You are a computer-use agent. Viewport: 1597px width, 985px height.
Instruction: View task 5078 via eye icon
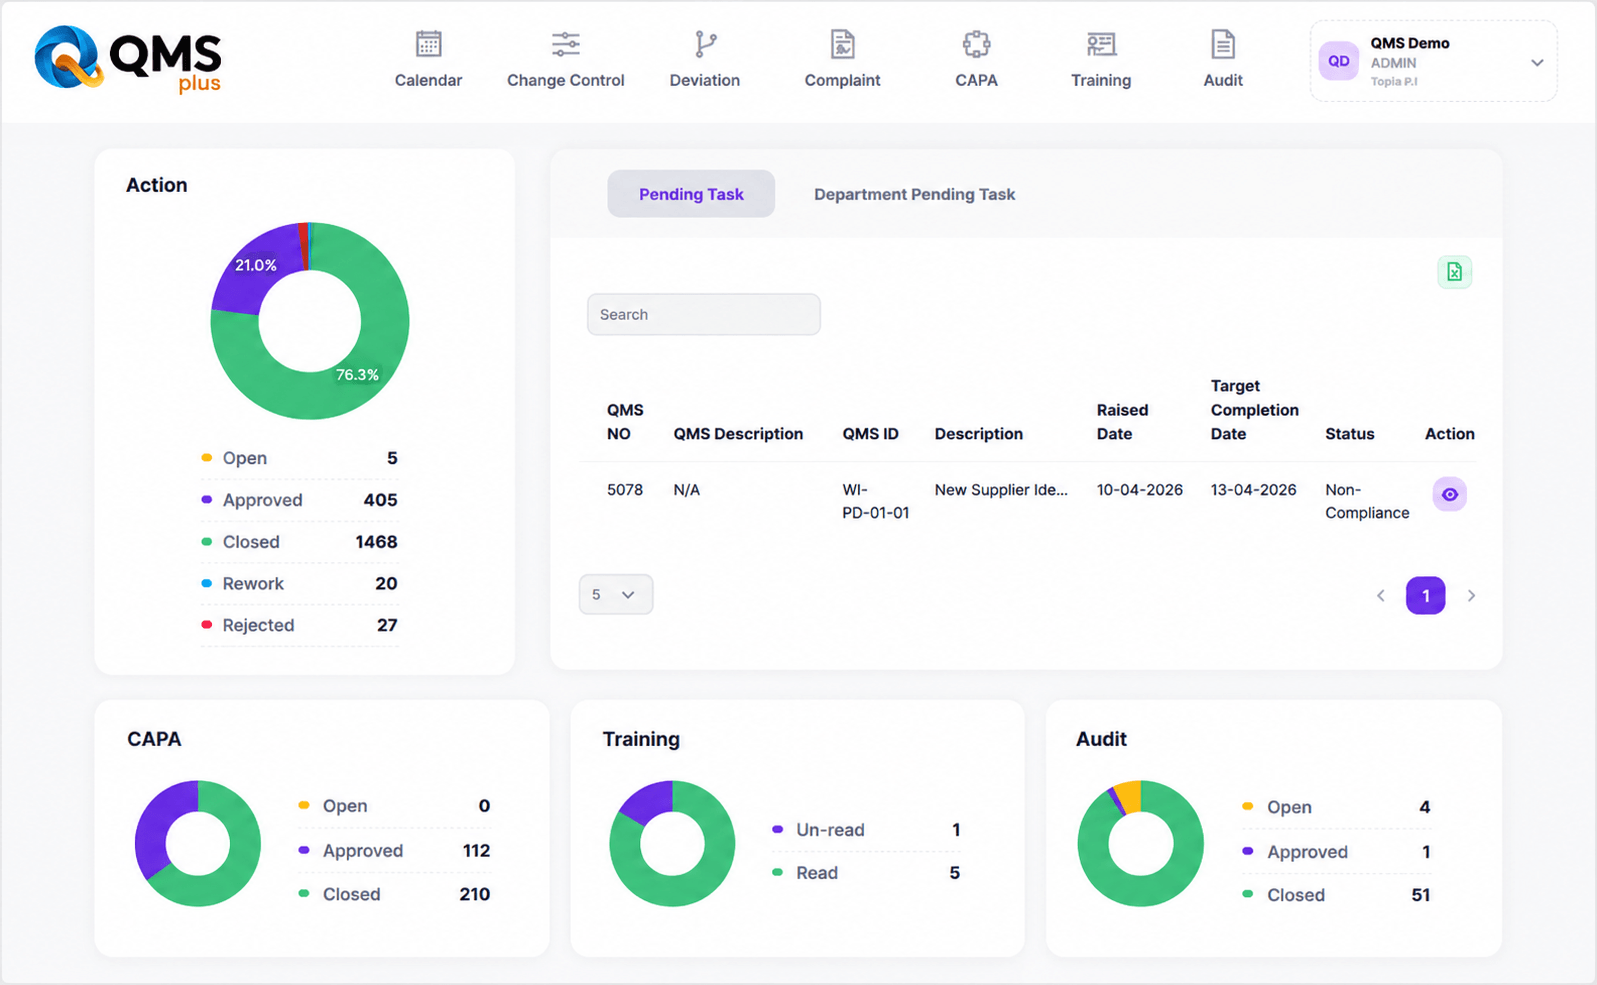click(1449, 494)
